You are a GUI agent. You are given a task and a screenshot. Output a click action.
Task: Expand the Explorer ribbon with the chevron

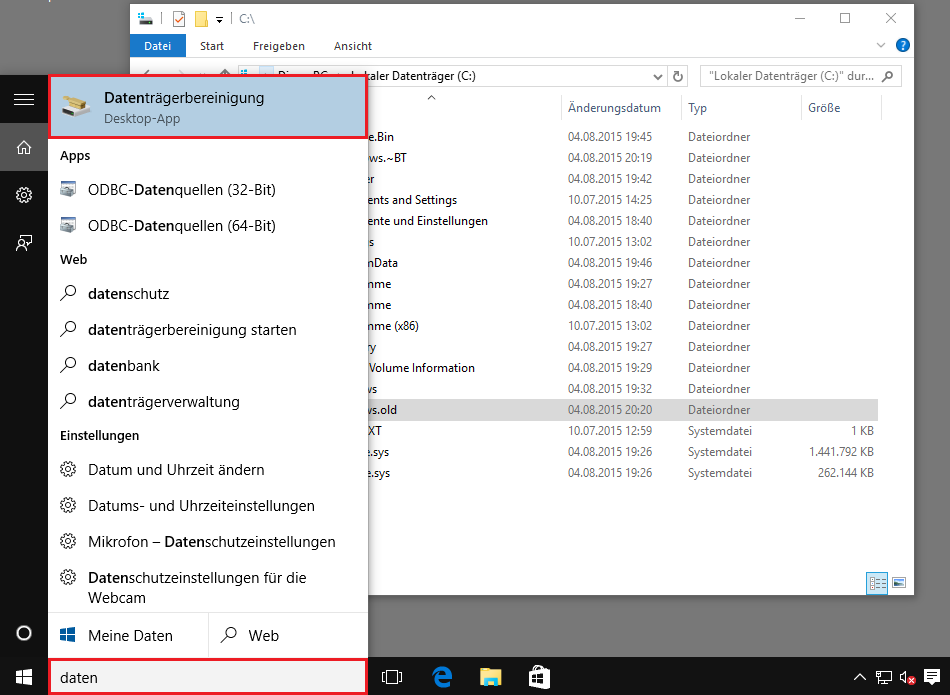(881, 45)
